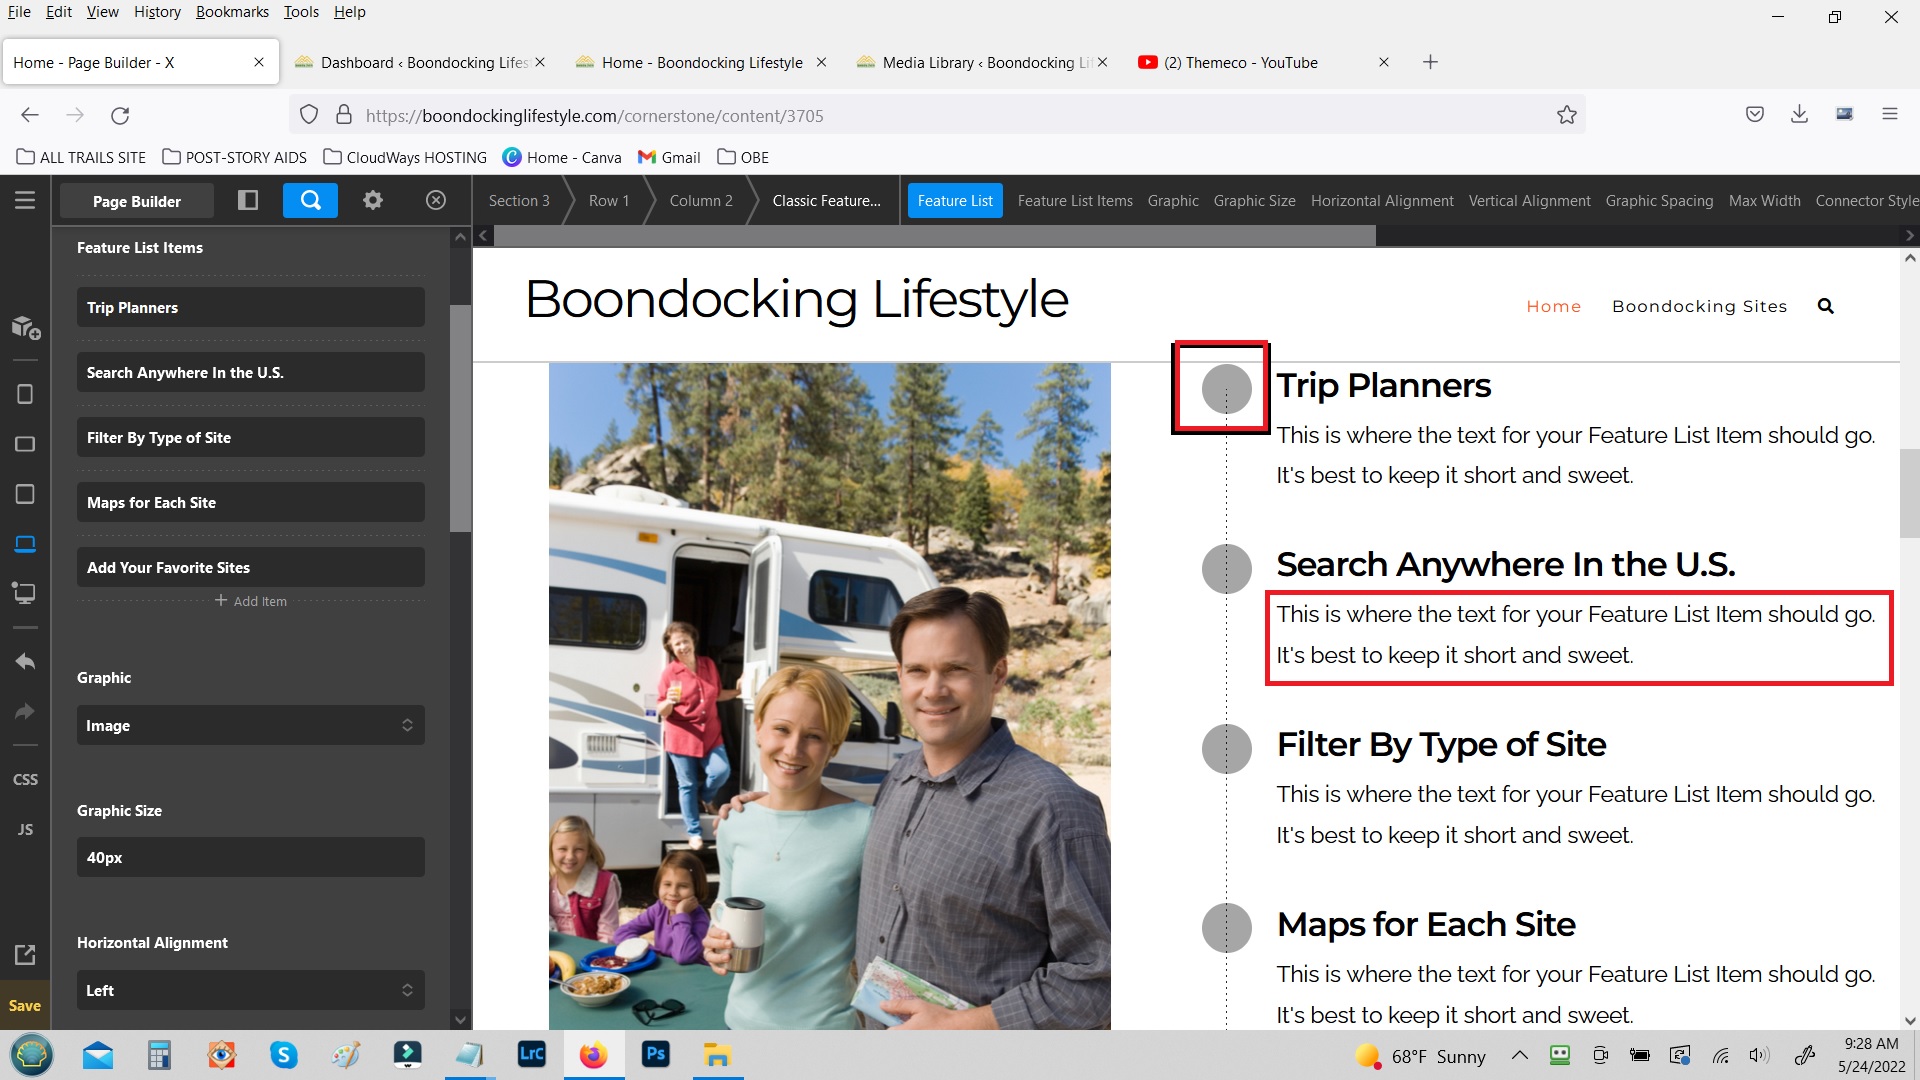Open custom JS editor
This screenshot has width=1920, height=1080.
tap(25, 829)
